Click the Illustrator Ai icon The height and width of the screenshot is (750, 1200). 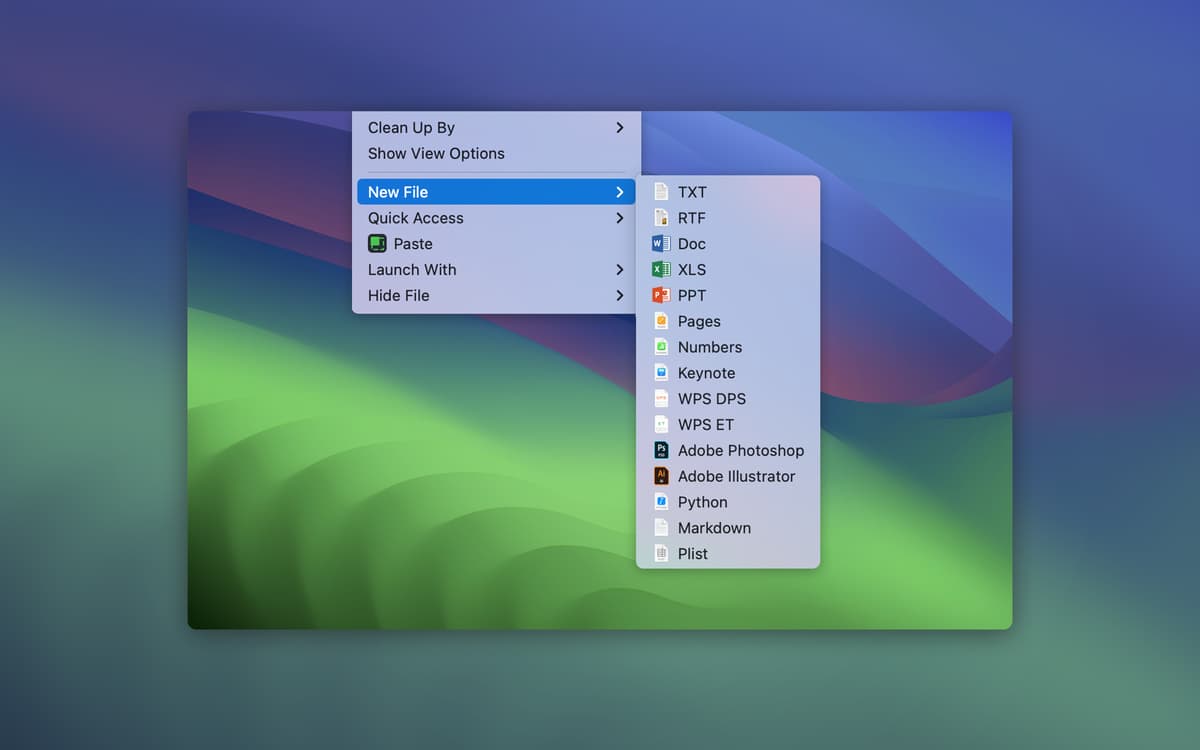(661, 477)
